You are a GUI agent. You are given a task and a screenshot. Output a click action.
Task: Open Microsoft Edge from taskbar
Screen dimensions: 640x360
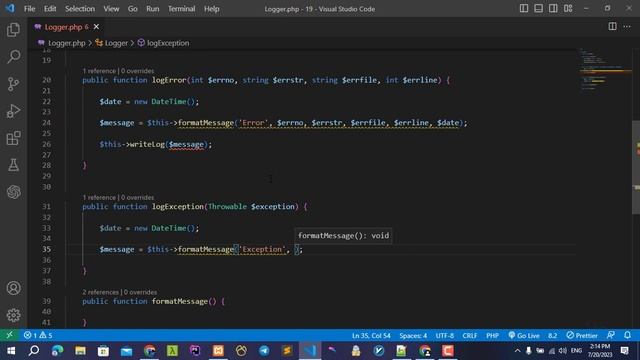point(57,351)
